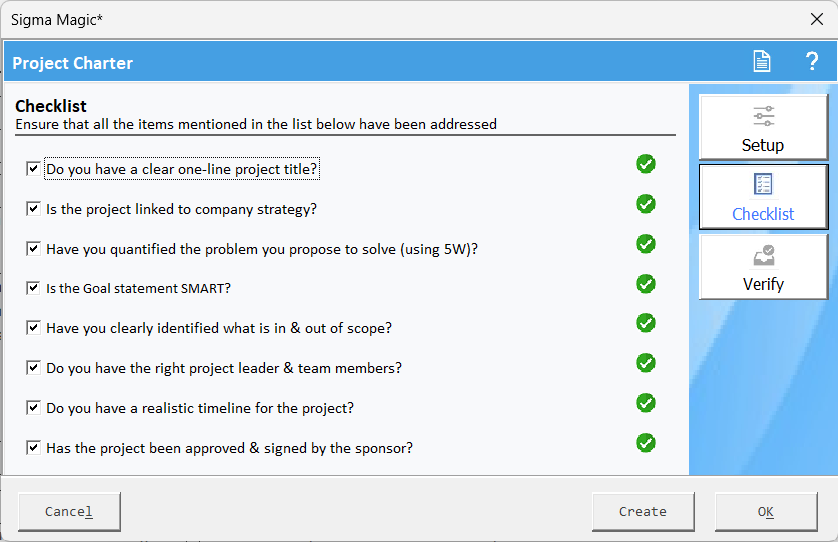
Task: Close the Sigma Magic dialog window
Action: click(x=816, y=19)
